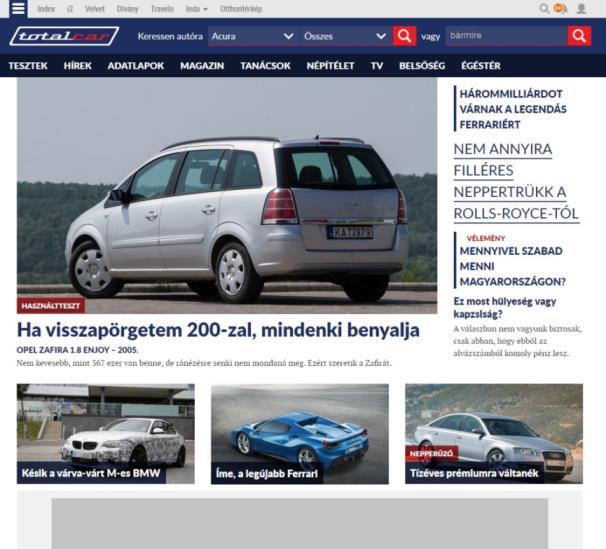Click the VÉLEMÉNY label
The image size is (606, 549).
point(485,238)
